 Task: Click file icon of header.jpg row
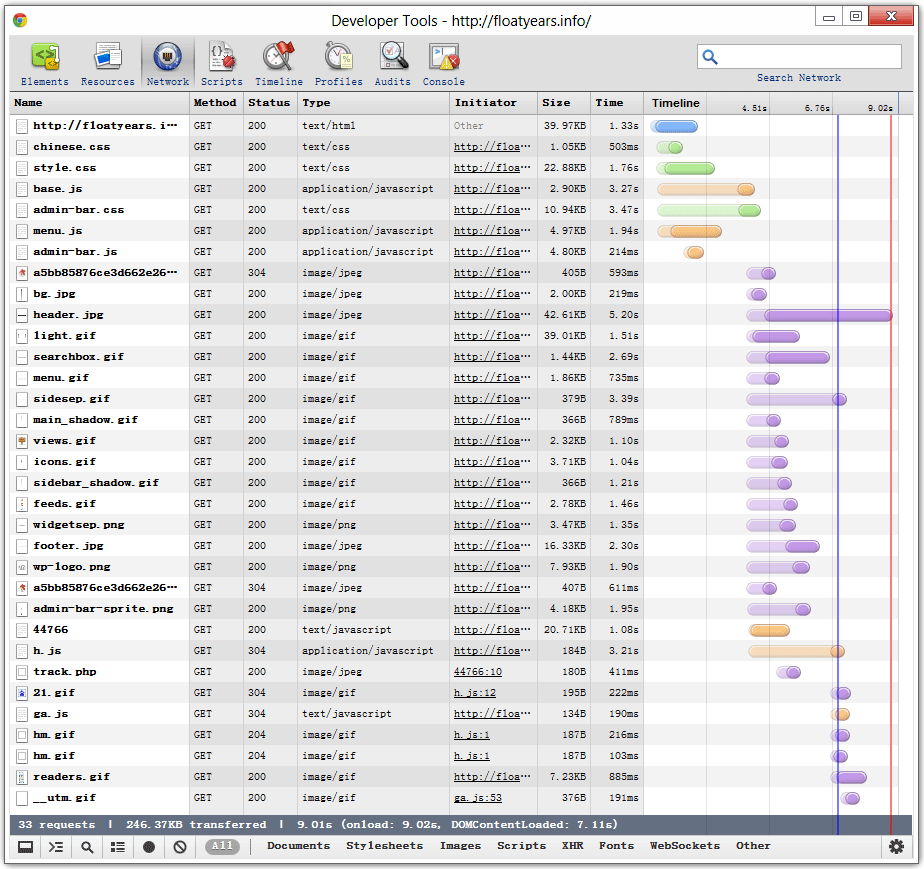(x=22, y=315)
